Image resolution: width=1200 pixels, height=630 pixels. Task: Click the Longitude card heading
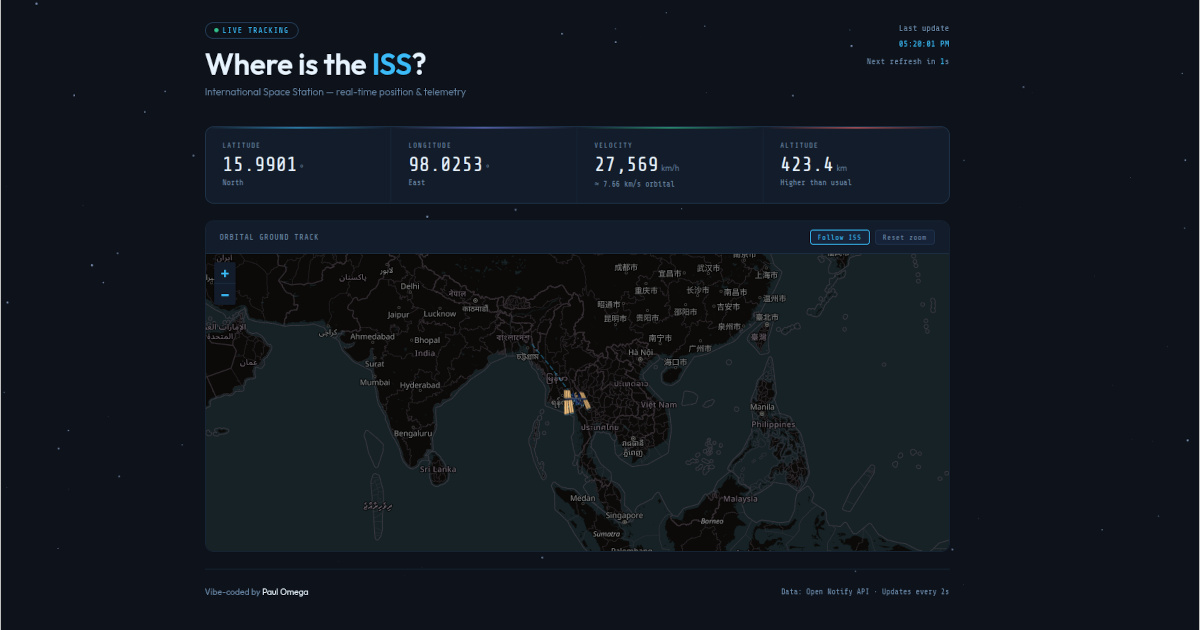[430, 145]
